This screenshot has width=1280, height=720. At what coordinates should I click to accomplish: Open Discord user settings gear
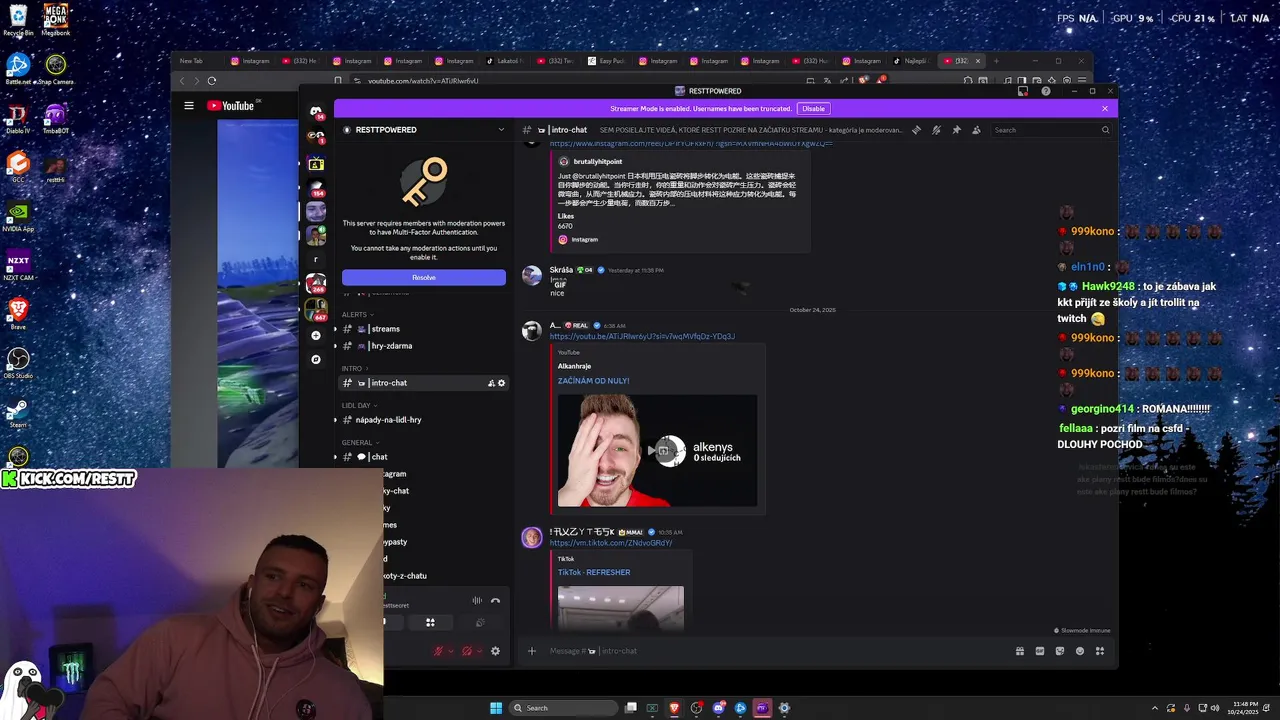tap(495, 651)
